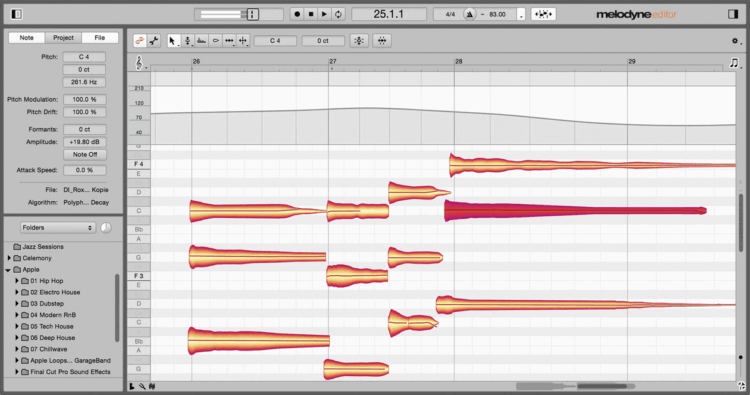Edit the 83.00 tempo value

click(497, 14)
